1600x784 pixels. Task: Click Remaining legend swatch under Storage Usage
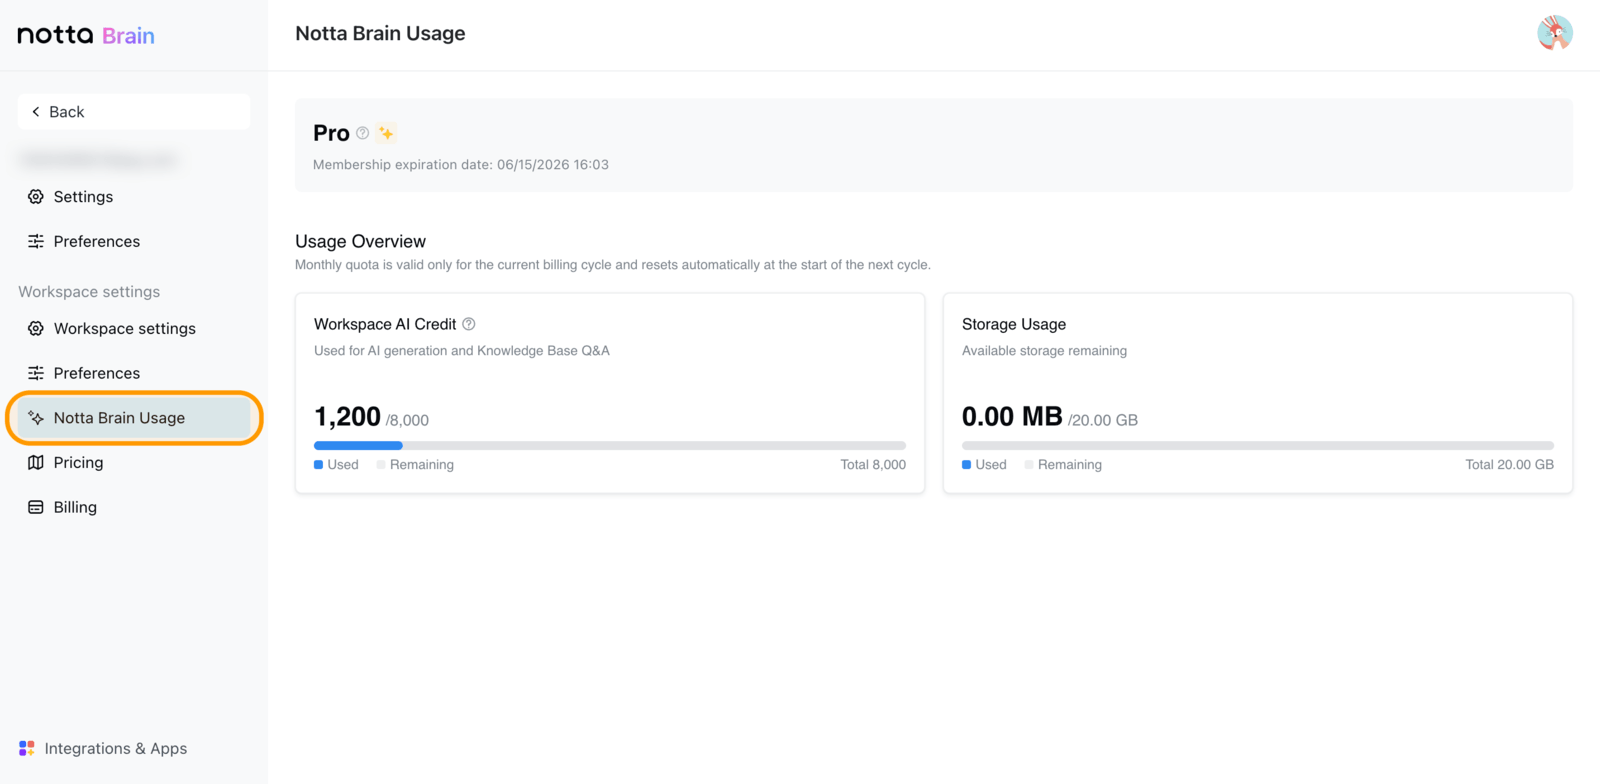tap(1029, 465)
